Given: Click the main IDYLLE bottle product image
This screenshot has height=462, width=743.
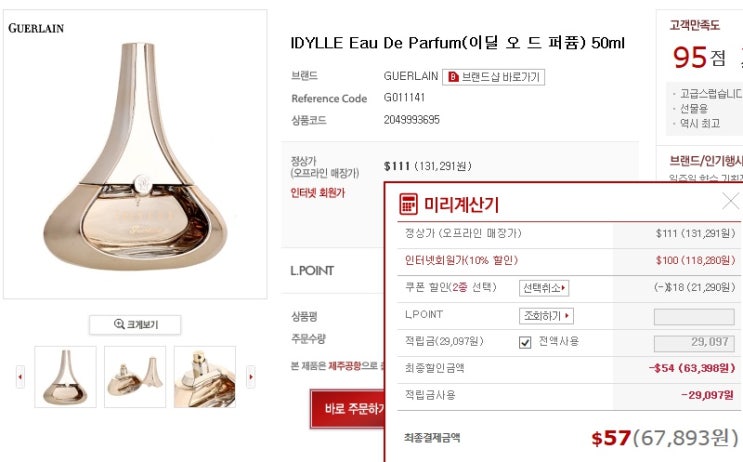Looking at the screenshot, I should point(136,154).
